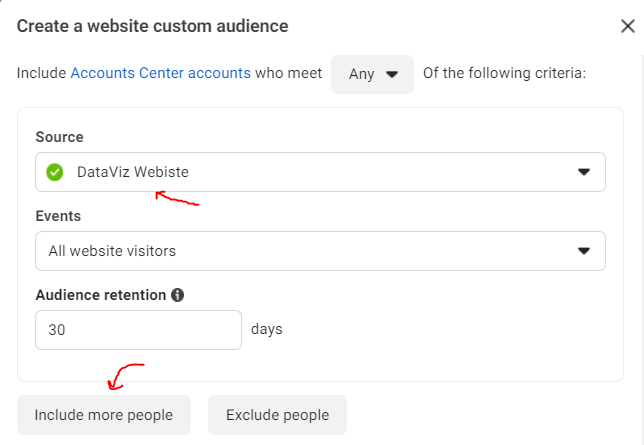
Task: Show the Audience retention info tooltip
Action: (178, 296)
